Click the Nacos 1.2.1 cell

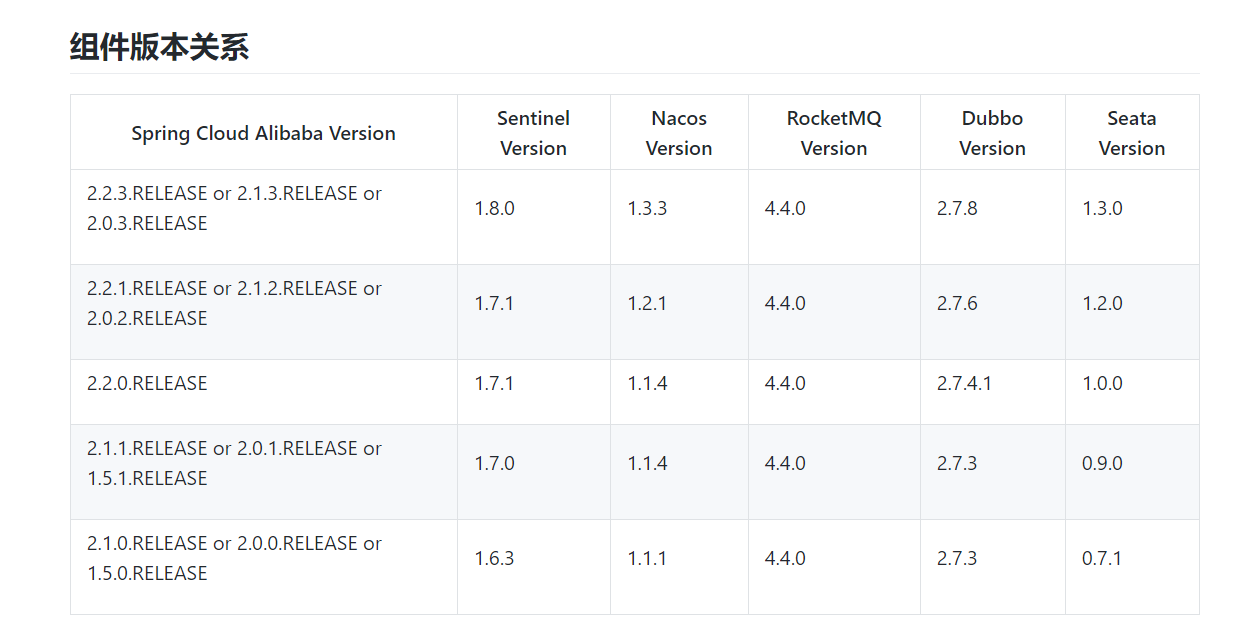647,303
